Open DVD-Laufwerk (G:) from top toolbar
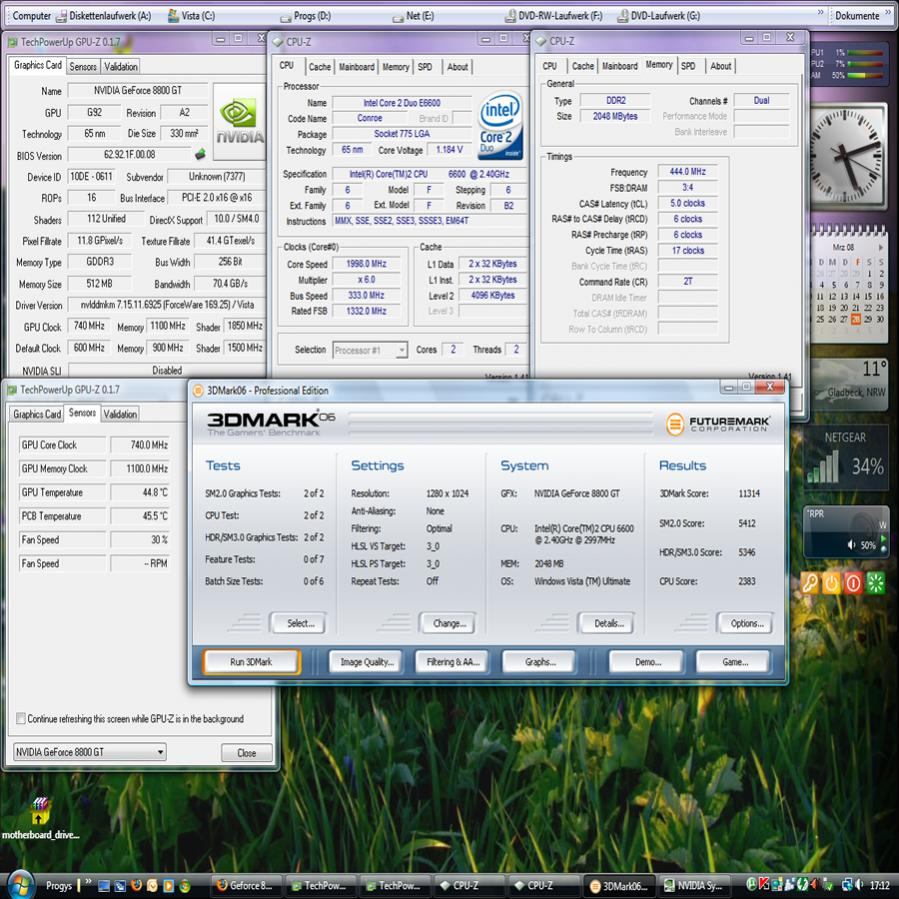Viewport: 899px width, 899px height. [x=659, y=16]
